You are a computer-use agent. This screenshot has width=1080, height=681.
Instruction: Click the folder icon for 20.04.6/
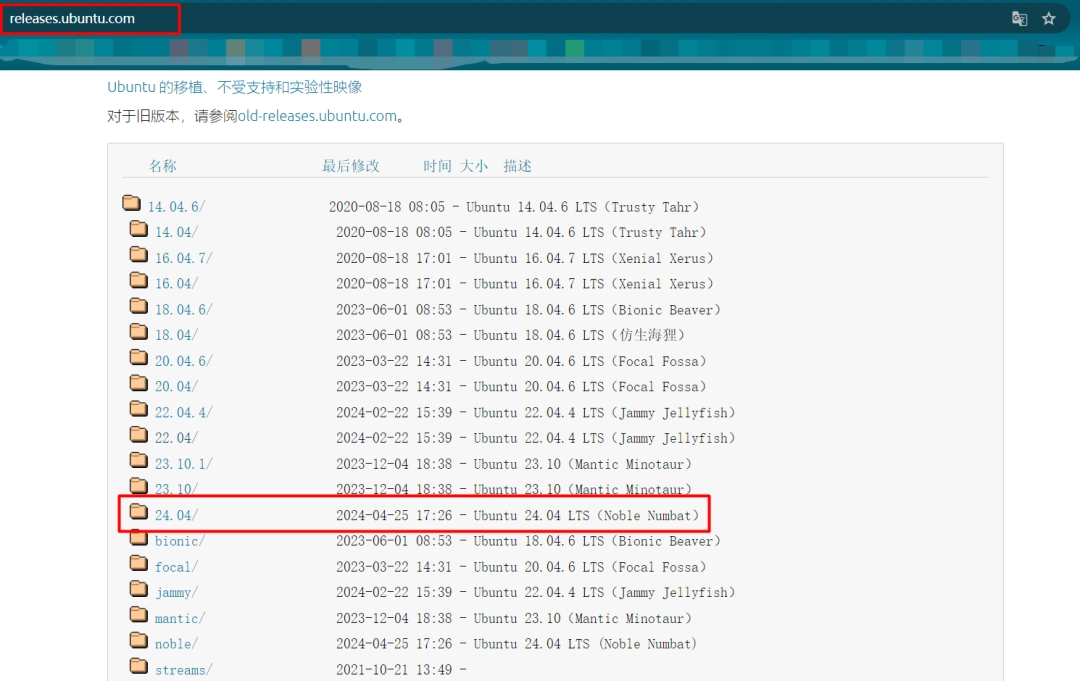point(138,357)
